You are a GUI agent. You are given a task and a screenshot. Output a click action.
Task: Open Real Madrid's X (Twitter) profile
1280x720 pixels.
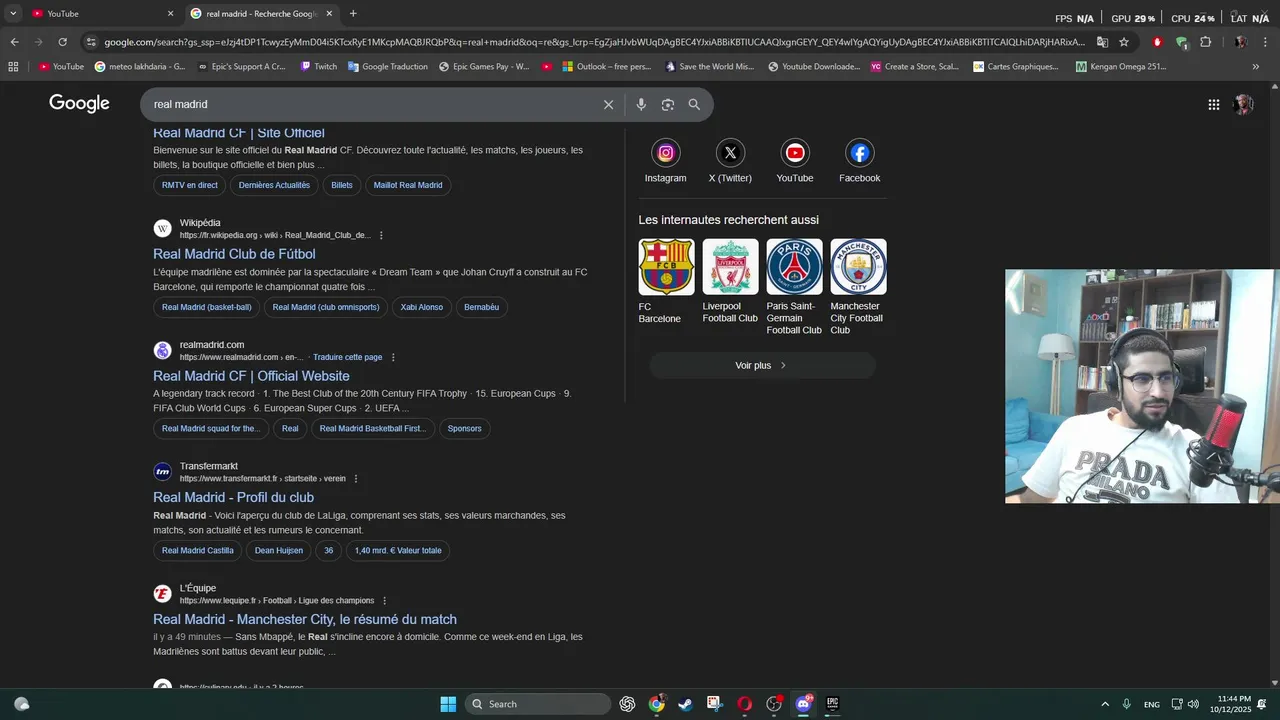[x=730, y=153]
